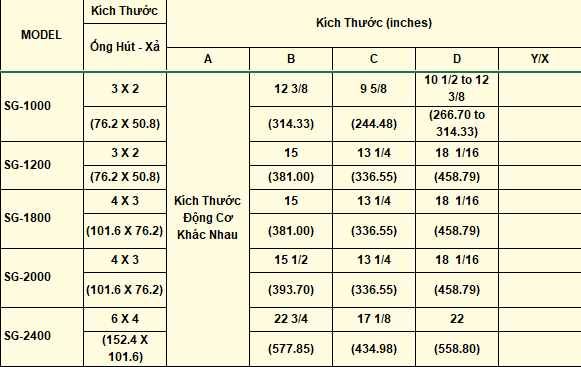Click the (558.80) value cell
This screenshot has width=581, height=367.
coord(457,349)
